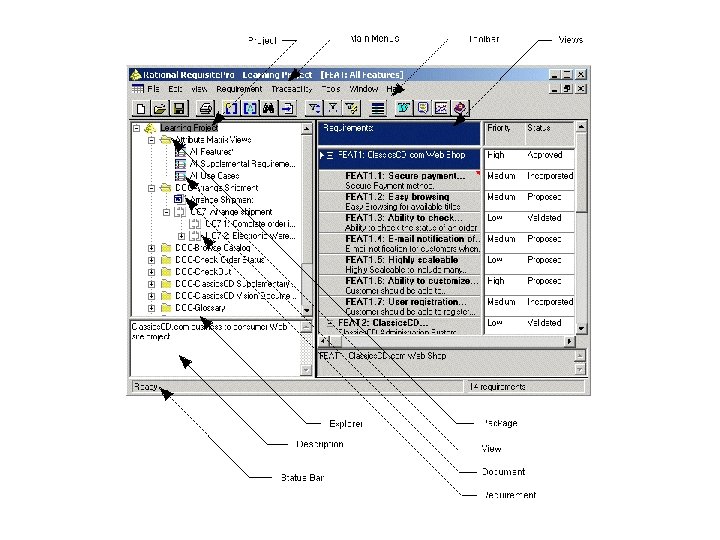Expand the CCC-ClassicsCD Vision package
This screenshot has height=540, width=720.
(x=152, y=296)
